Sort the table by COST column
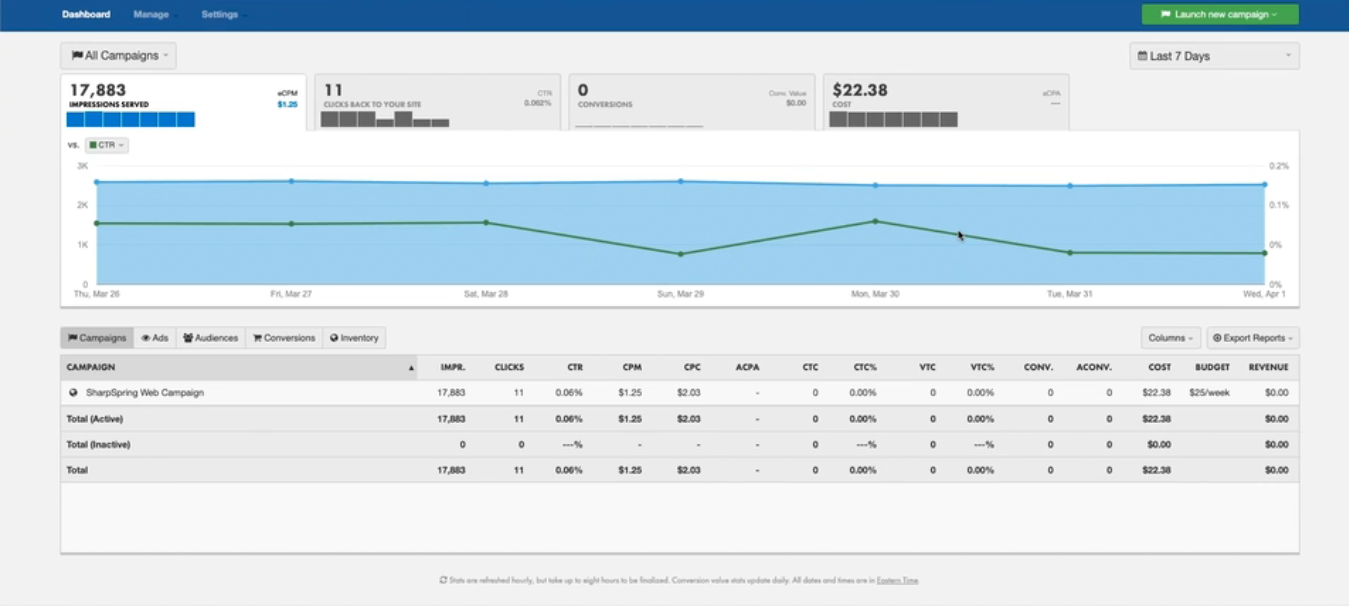1349x606 pixels. [1159, 368]
